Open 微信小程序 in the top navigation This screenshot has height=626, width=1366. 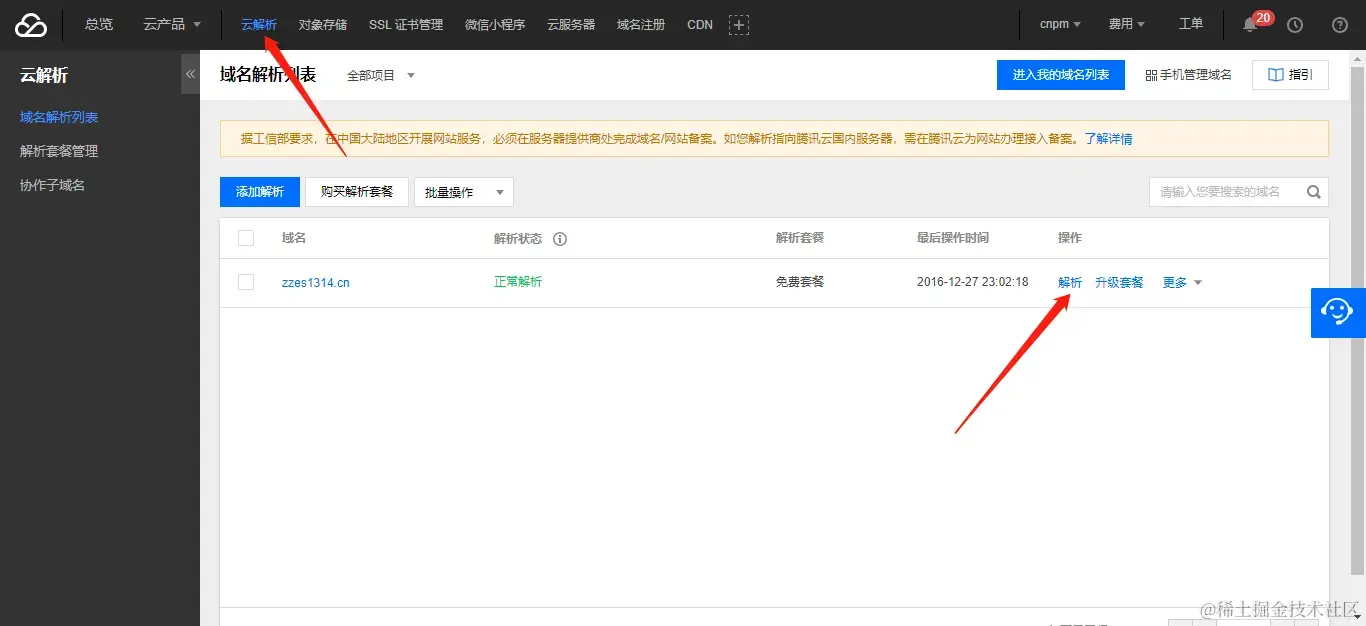click(x=495, y=24)
